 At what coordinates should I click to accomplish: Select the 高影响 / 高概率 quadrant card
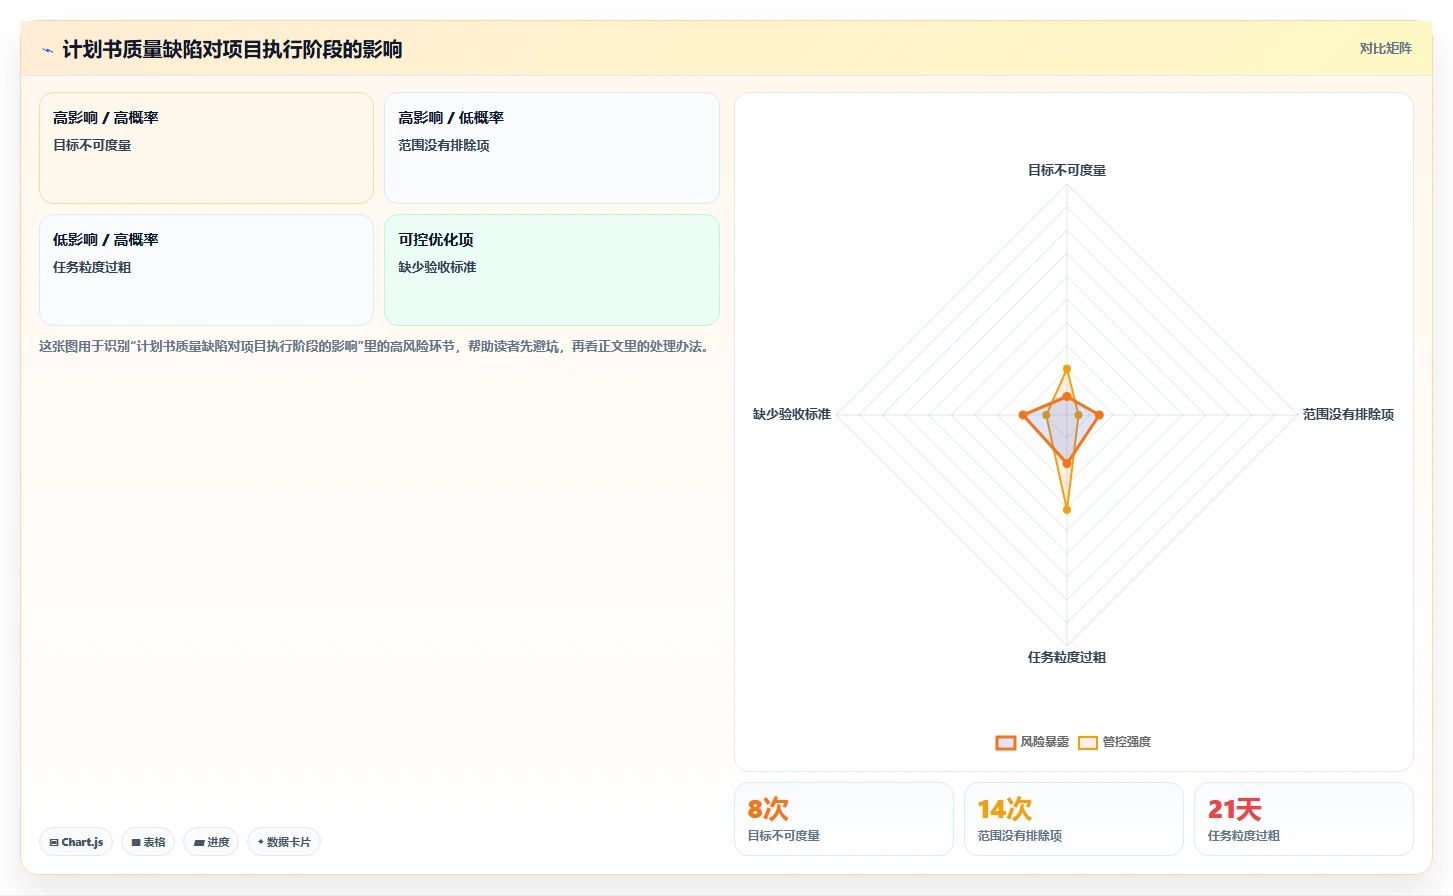pos(206,148)
